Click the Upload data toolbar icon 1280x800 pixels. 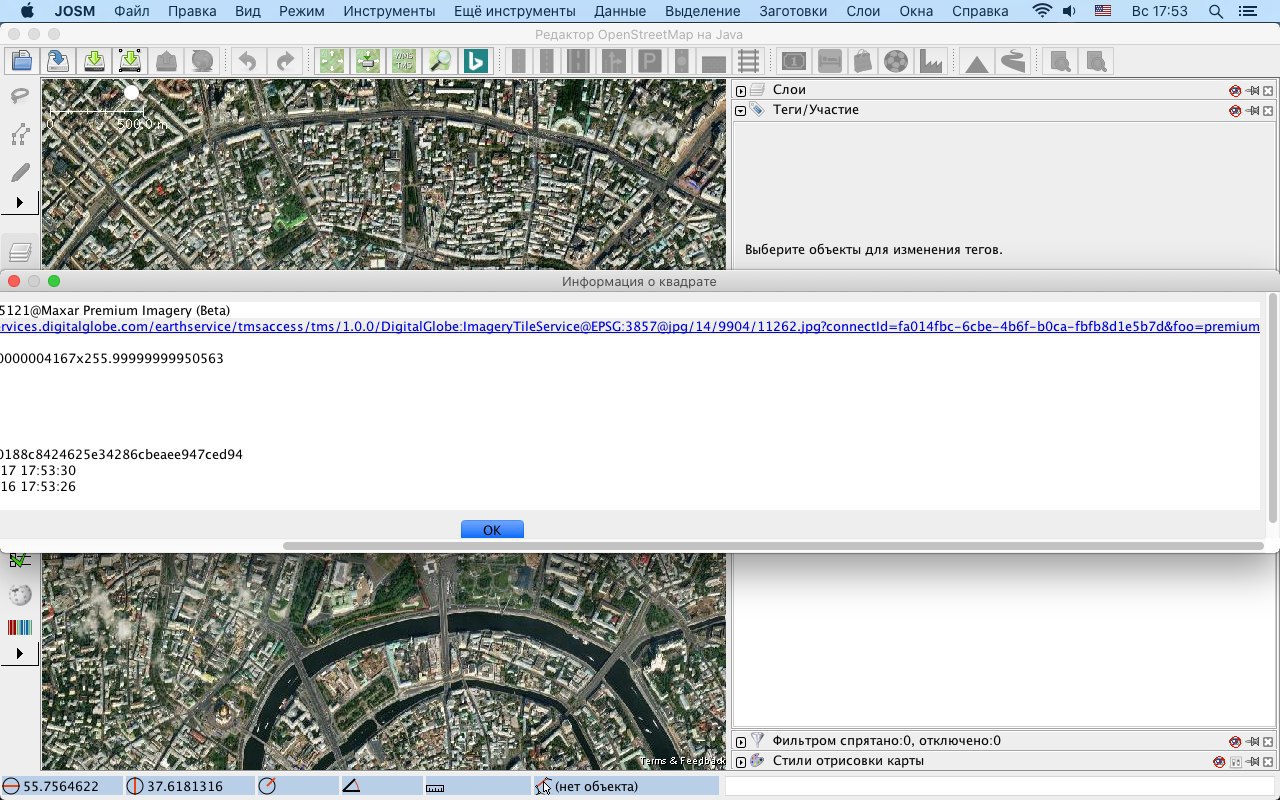click(x=166, y=61)
